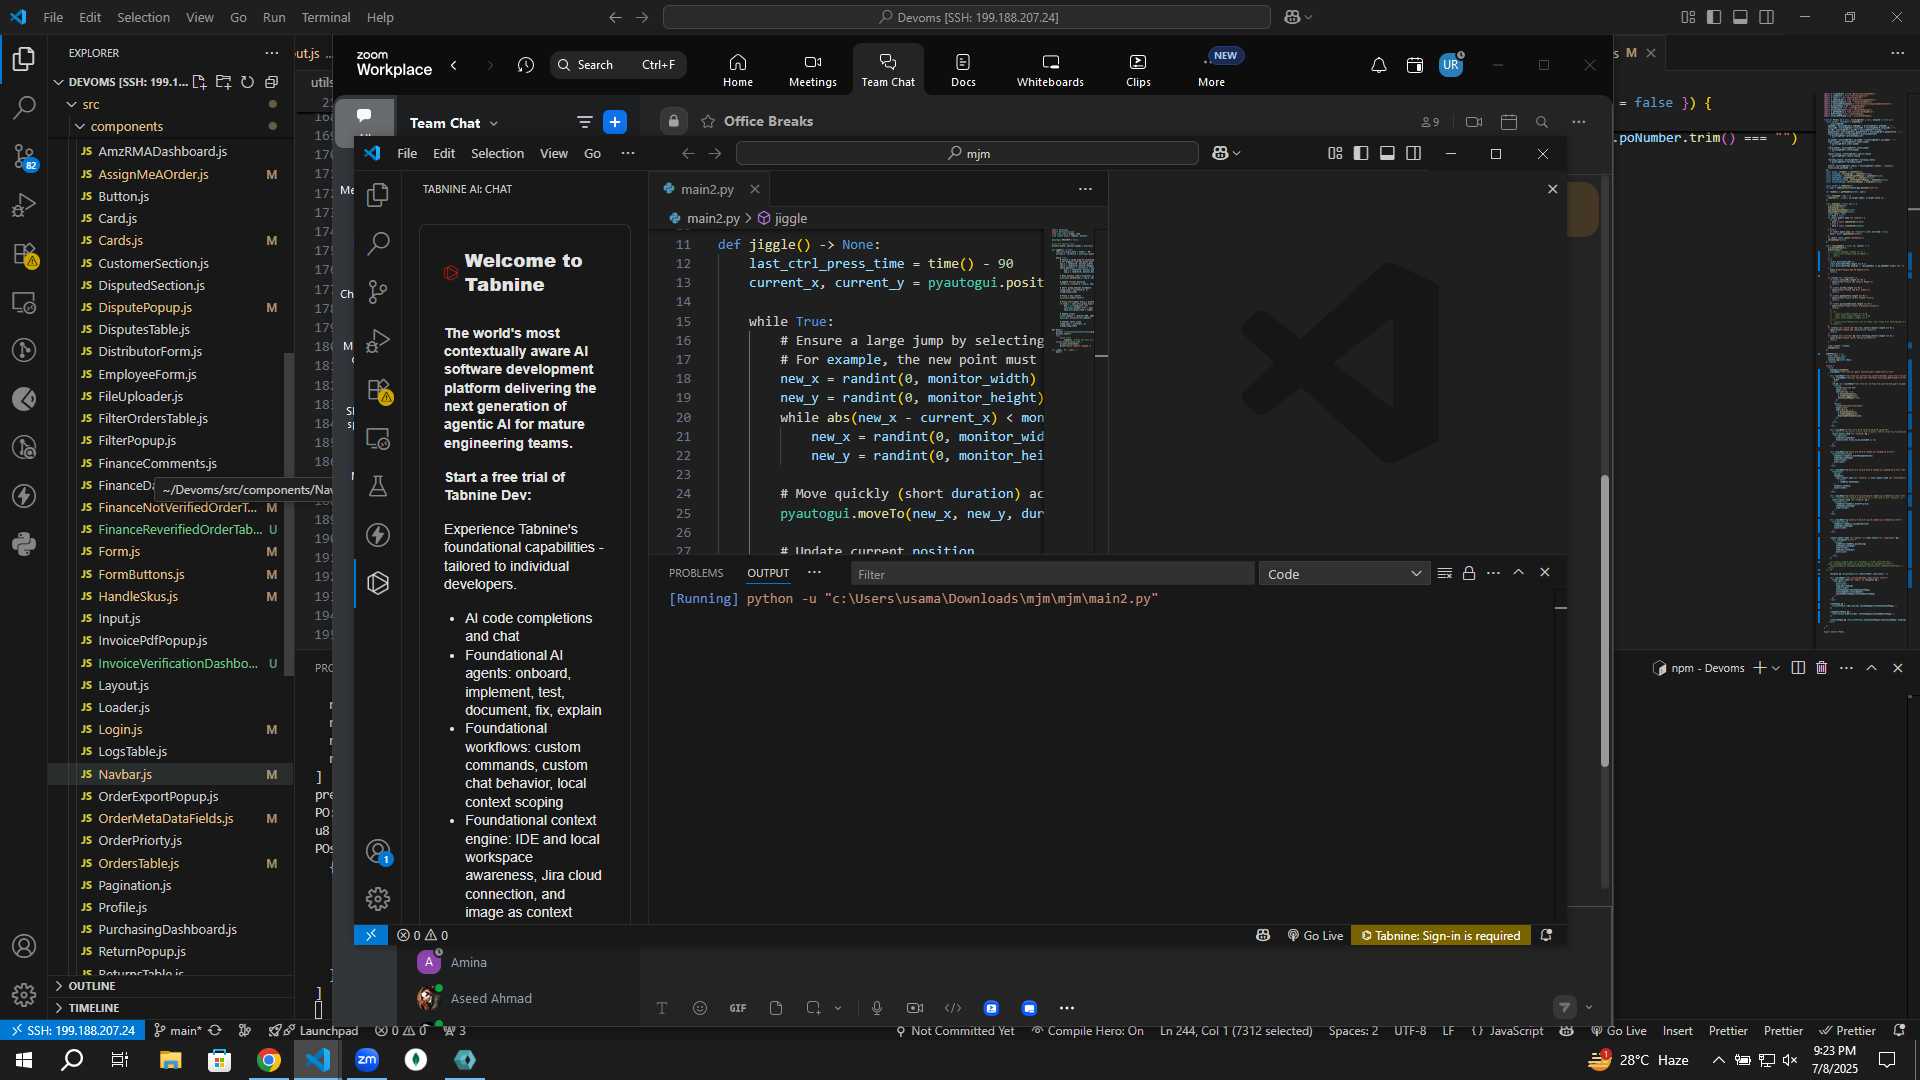
Task: Open Search in inner VS Code activity bar
Action: (378, 243)
